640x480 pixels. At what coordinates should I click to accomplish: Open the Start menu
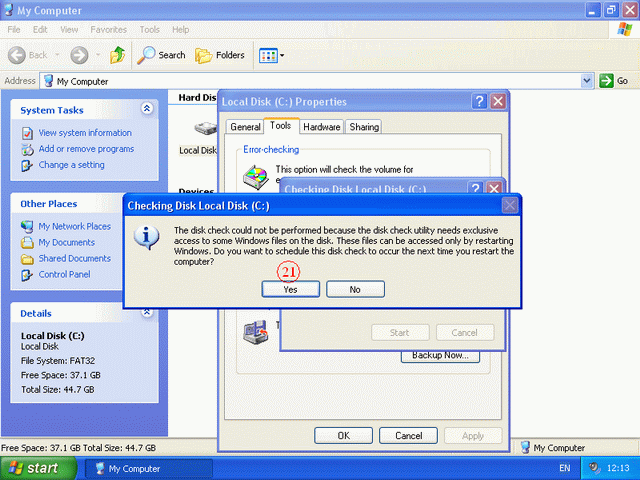tap(38, 468)
